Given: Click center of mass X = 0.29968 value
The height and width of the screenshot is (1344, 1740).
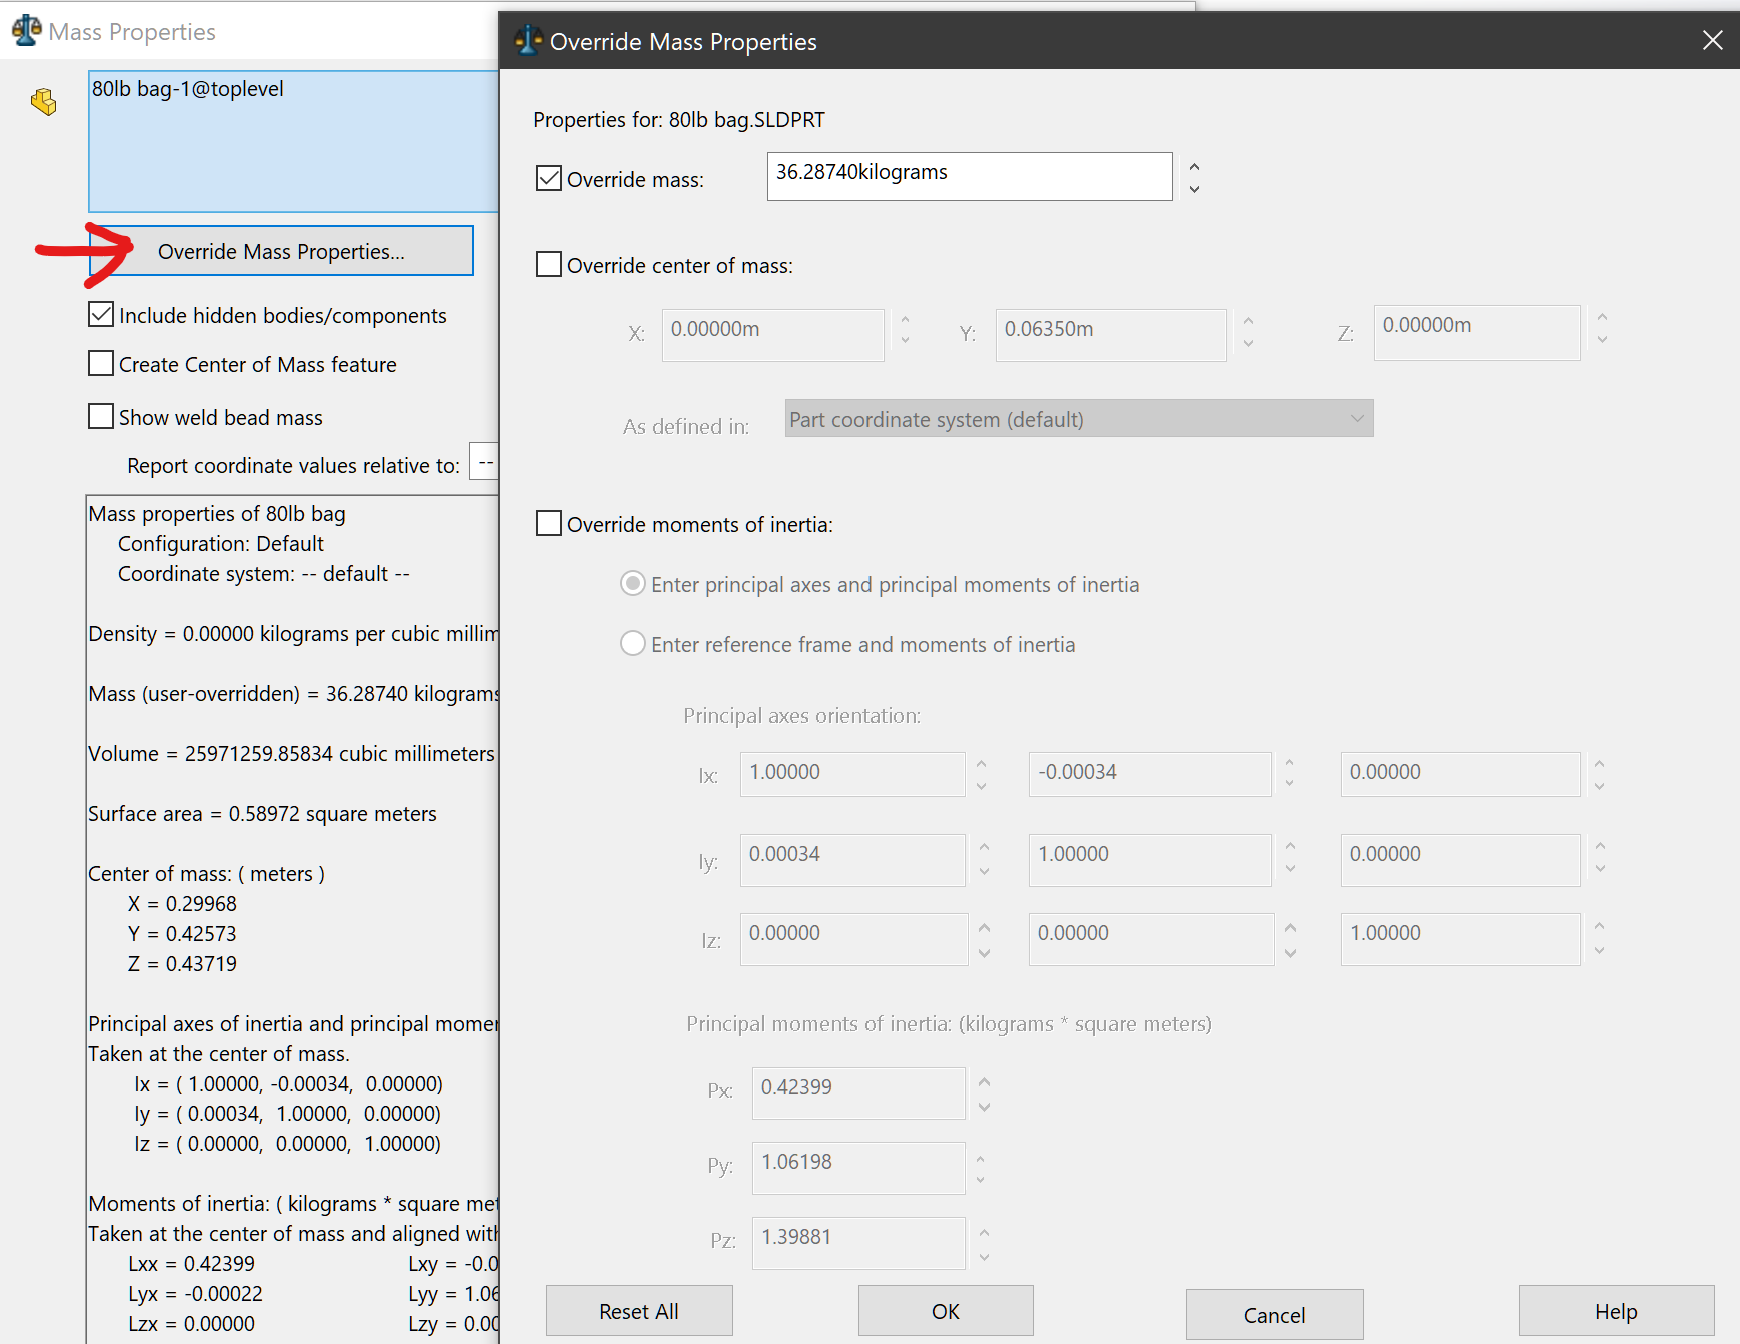Looking at the screenshot, I should (x=182, y=903).
